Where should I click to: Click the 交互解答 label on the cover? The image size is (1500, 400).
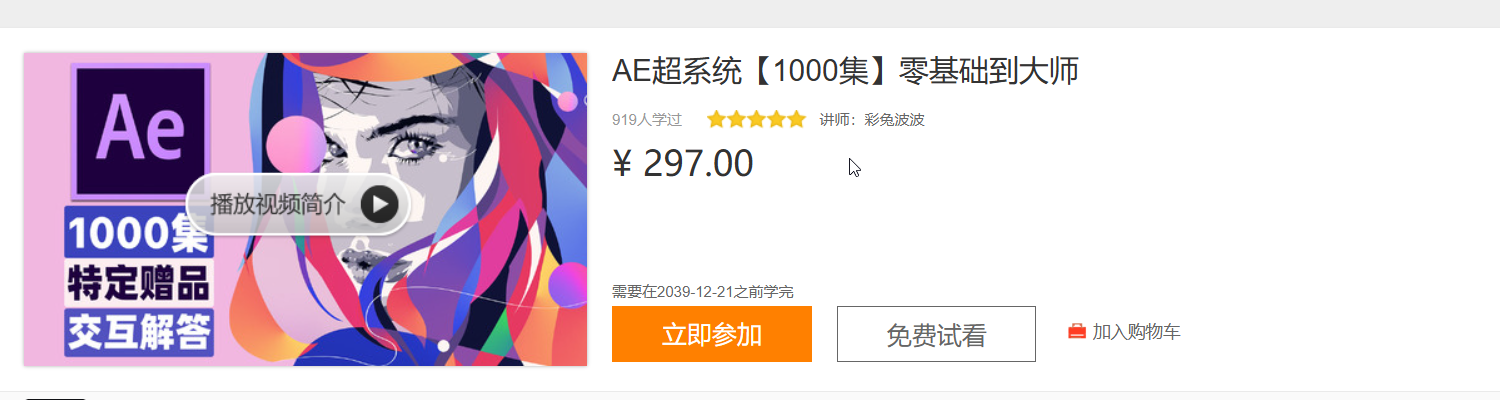click(138, 332)
